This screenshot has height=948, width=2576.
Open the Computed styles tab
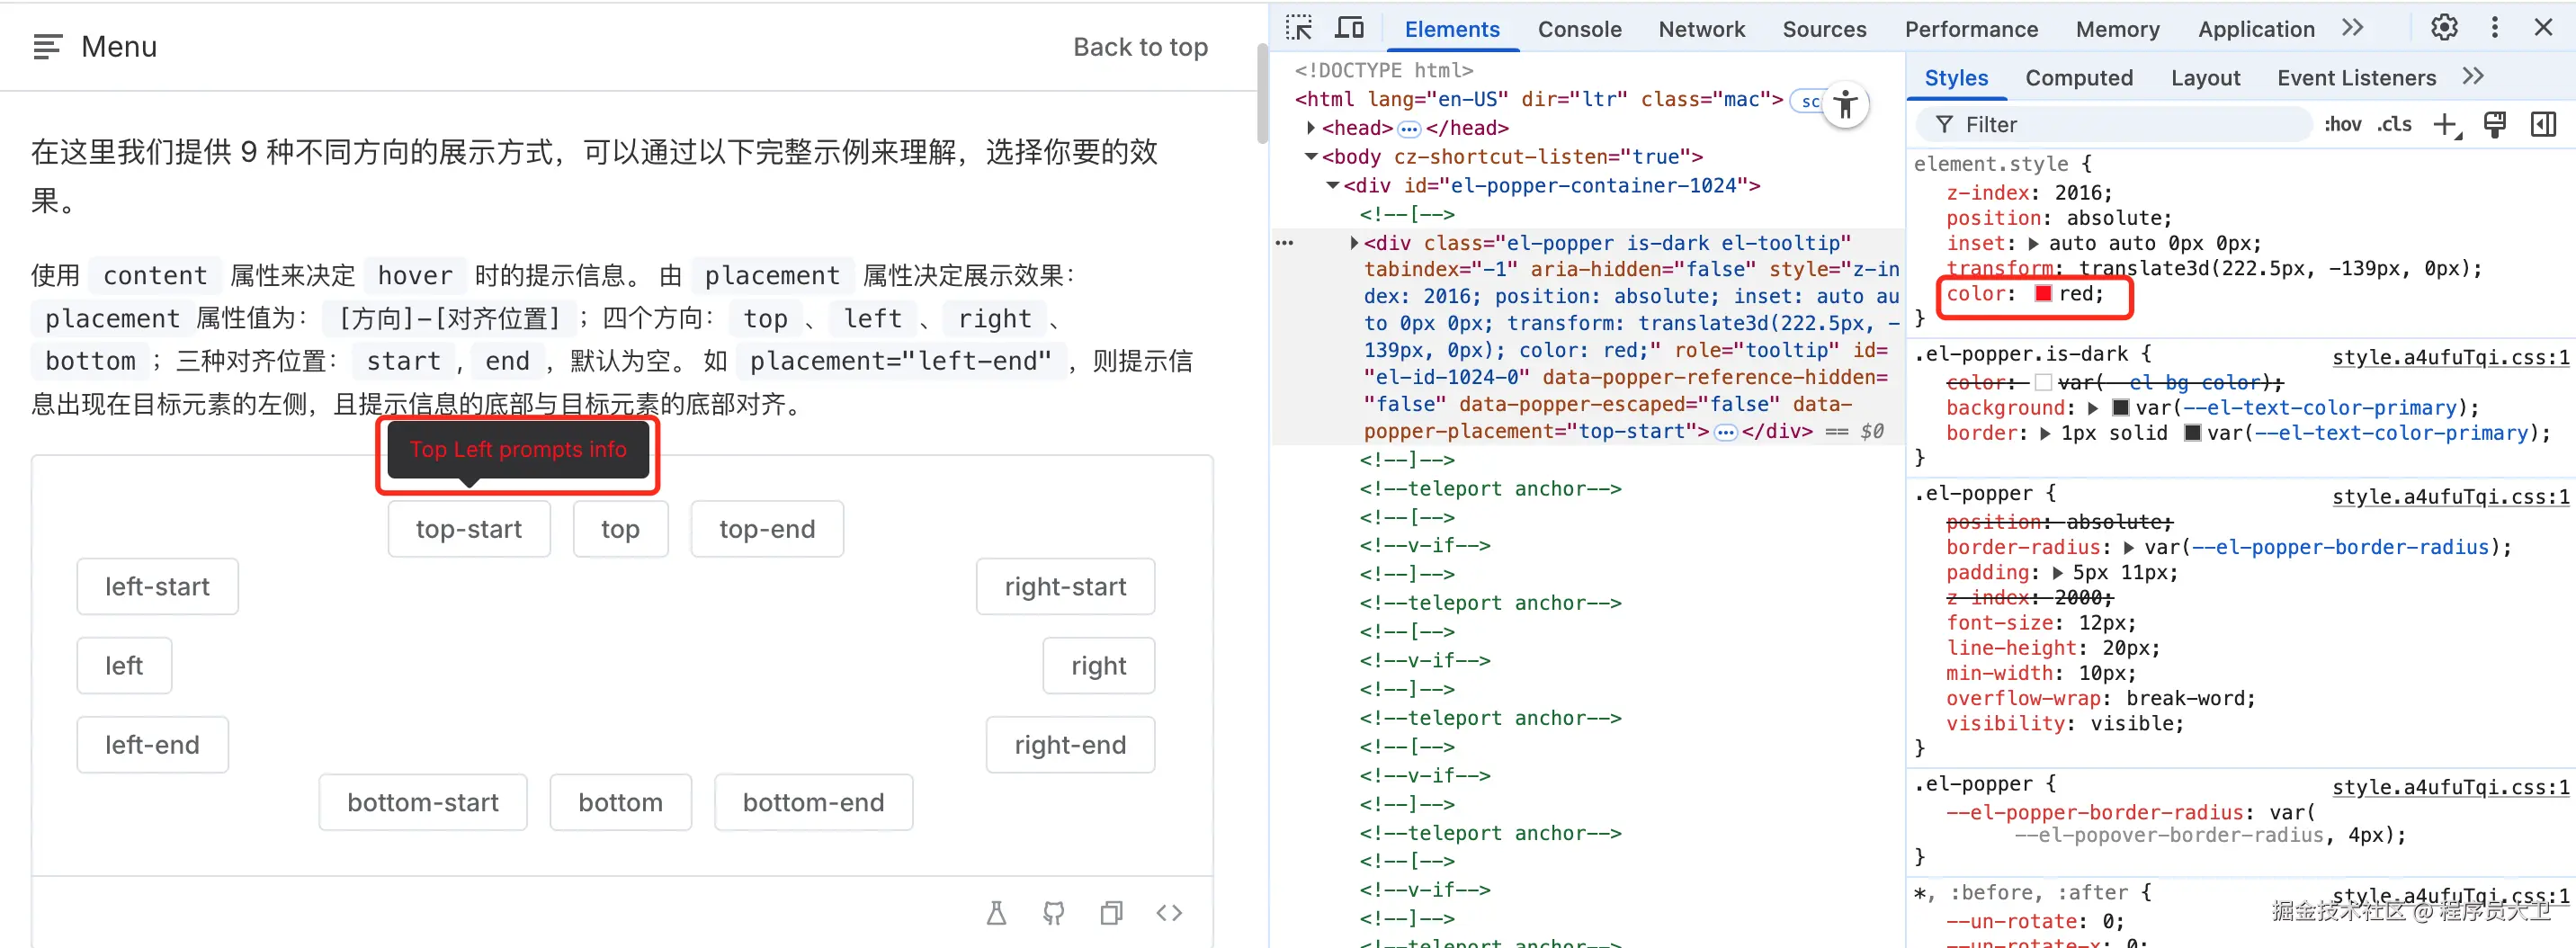pyautogui.click(x=2078, y=78)
